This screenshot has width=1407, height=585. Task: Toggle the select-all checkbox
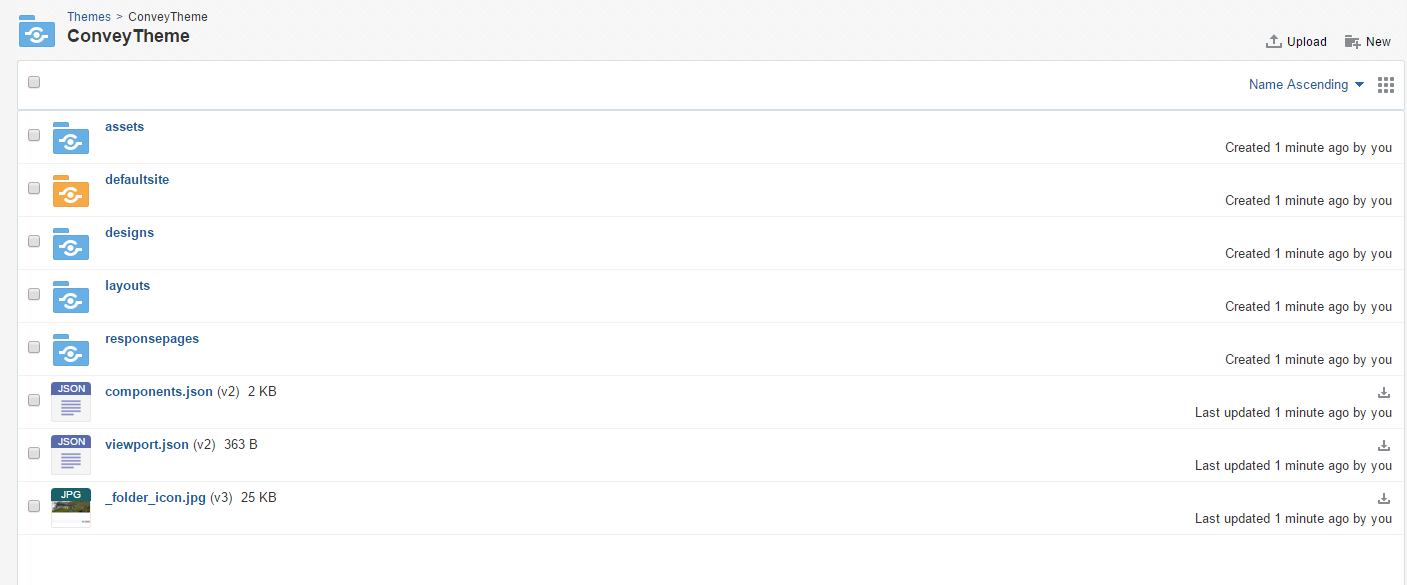(34, 82)
